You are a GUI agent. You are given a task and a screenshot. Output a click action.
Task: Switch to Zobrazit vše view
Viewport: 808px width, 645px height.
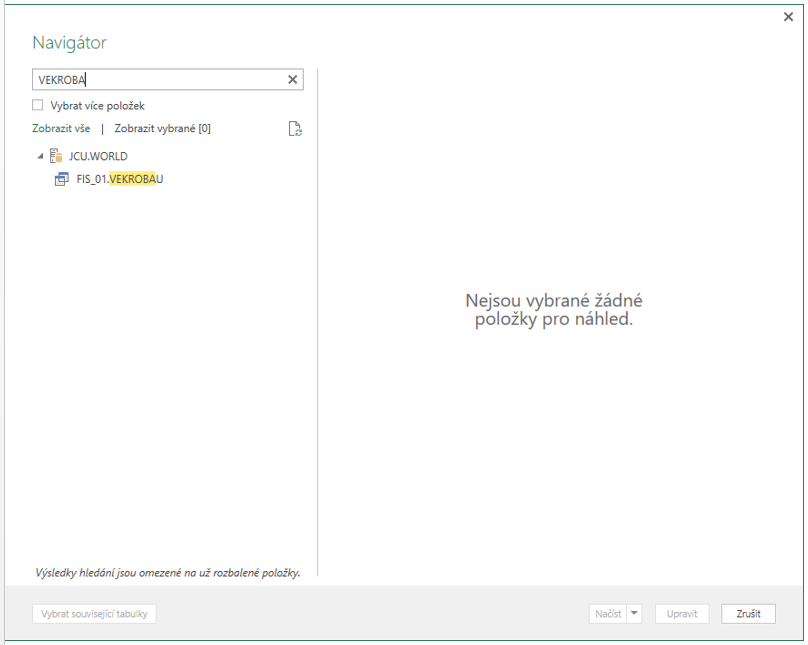[61, 128]
